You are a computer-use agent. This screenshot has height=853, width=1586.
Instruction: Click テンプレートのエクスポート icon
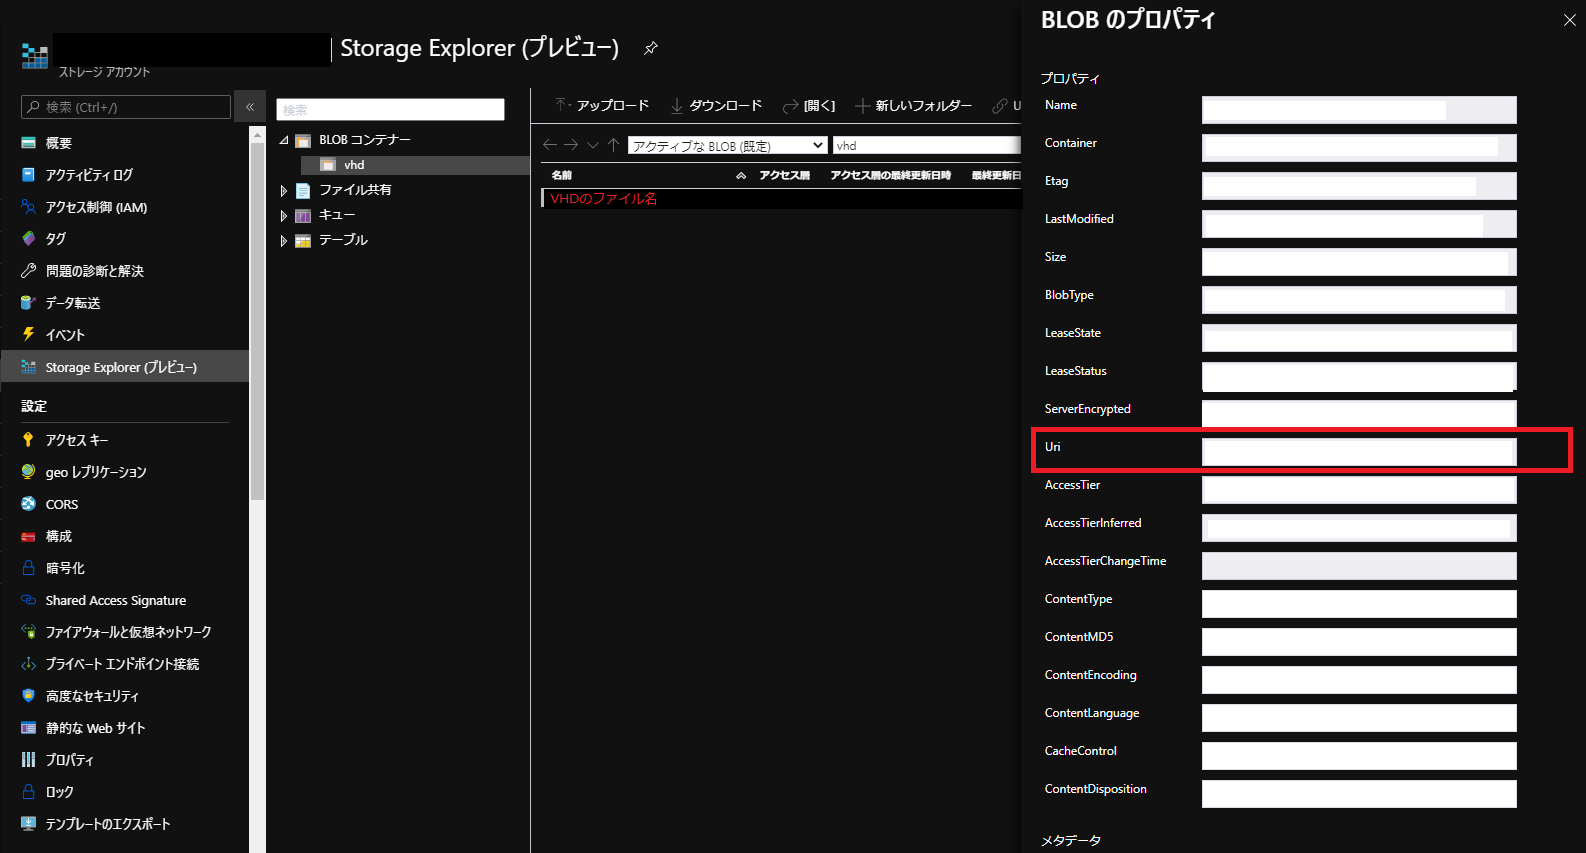coord(28,824)
